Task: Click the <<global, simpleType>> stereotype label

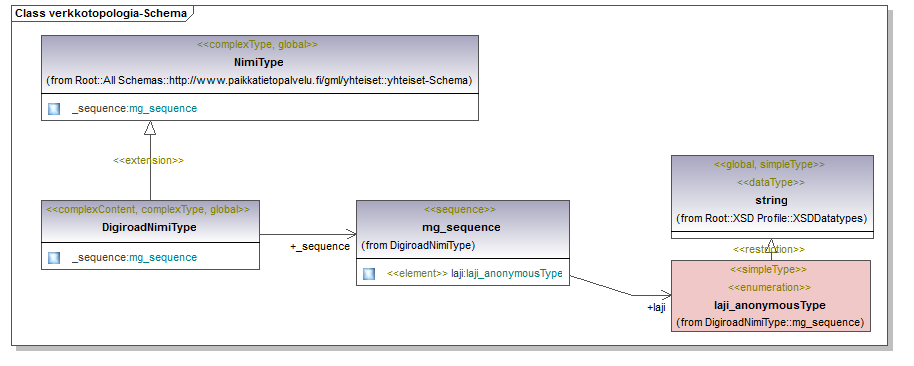Action: pos(770,164)
